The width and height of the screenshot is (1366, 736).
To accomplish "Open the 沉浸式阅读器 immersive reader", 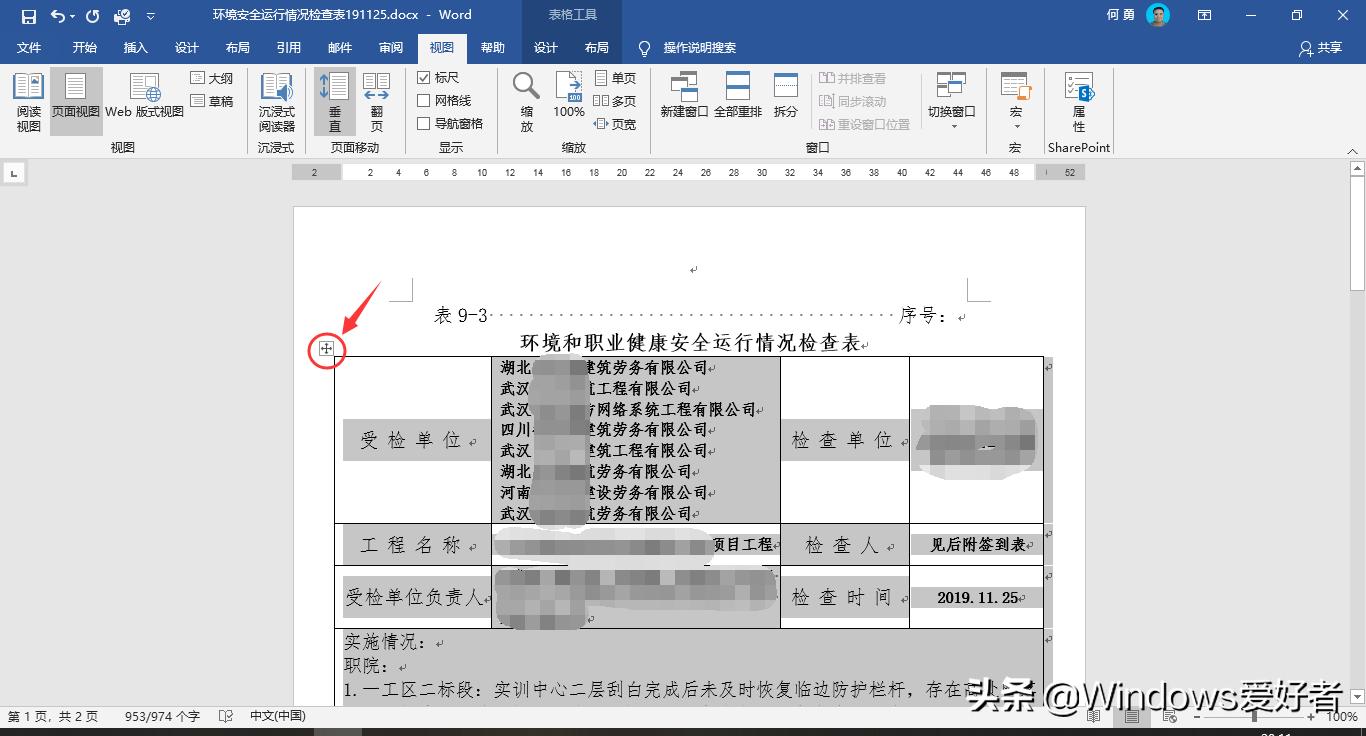I will pos(276,100).
